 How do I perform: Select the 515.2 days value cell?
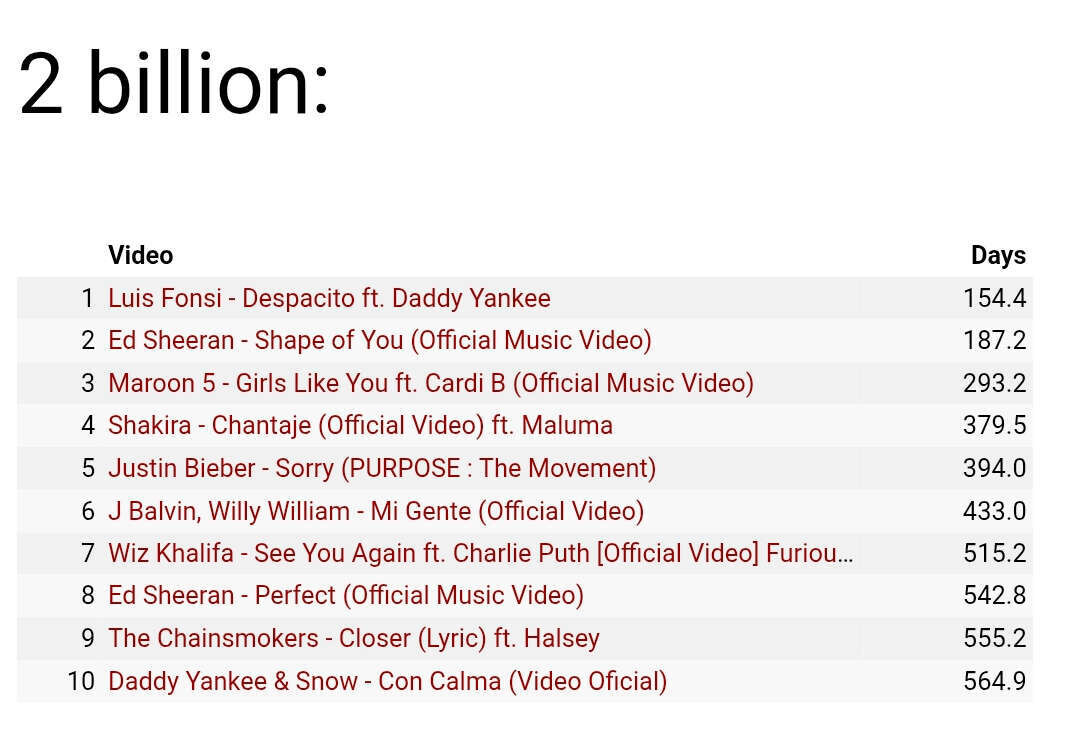tap(994, 553)
